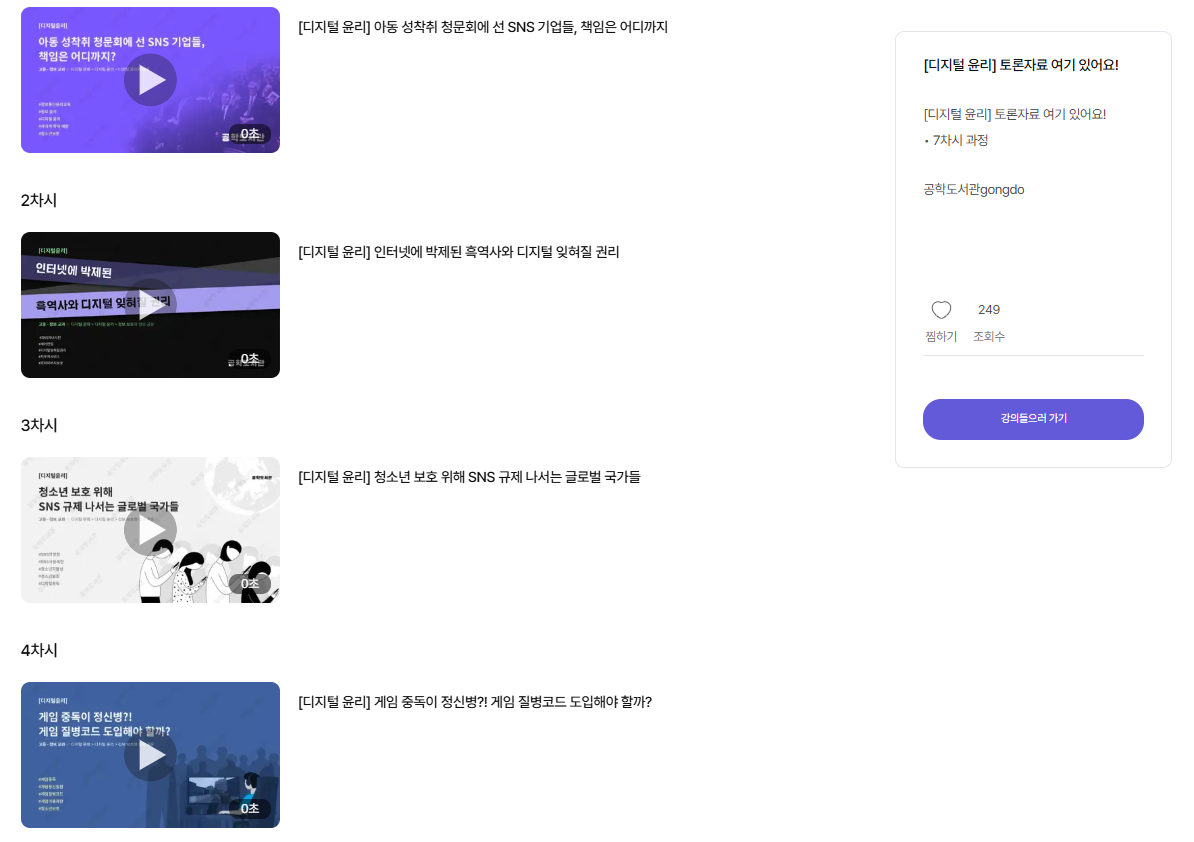Open the 인터넷에 박제된 흑역사 lesson title link

tap(458, 252)
